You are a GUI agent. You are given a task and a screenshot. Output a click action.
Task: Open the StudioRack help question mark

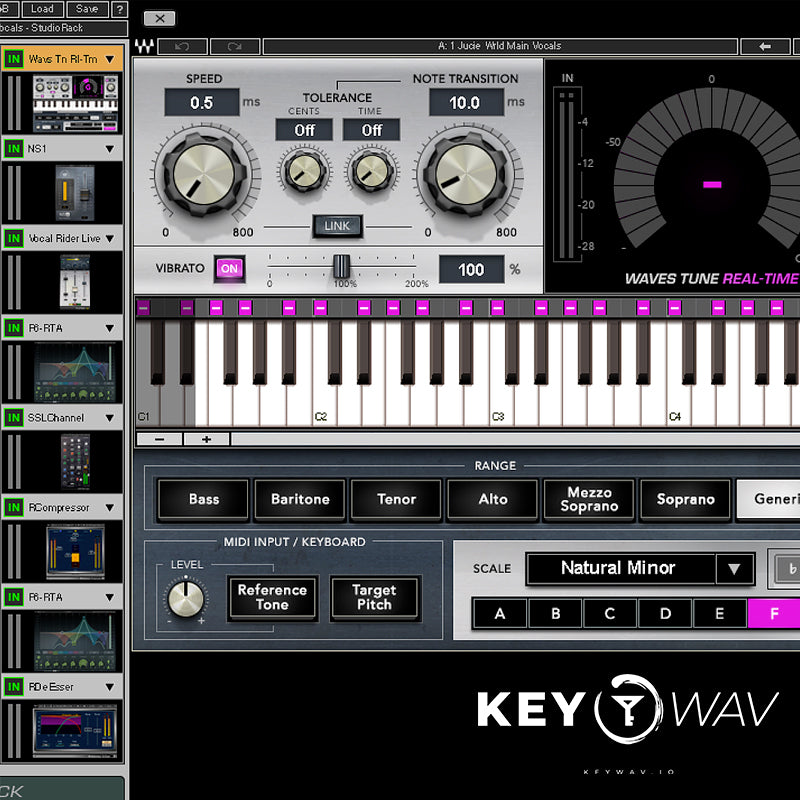click(119, 9)
